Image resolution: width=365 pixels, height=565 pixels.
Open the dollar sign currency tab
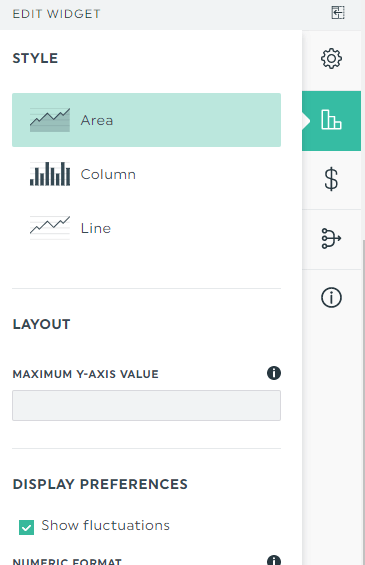click(331, 179)
